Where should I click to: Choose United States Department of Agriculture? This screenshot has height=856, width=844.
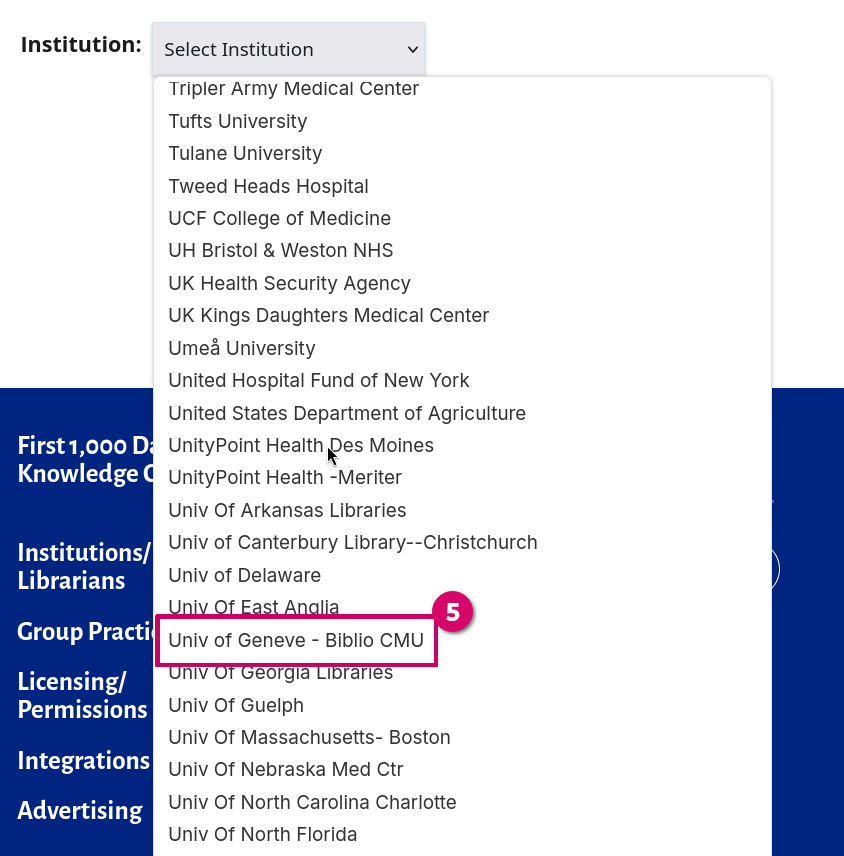click(x=347, y=413)
